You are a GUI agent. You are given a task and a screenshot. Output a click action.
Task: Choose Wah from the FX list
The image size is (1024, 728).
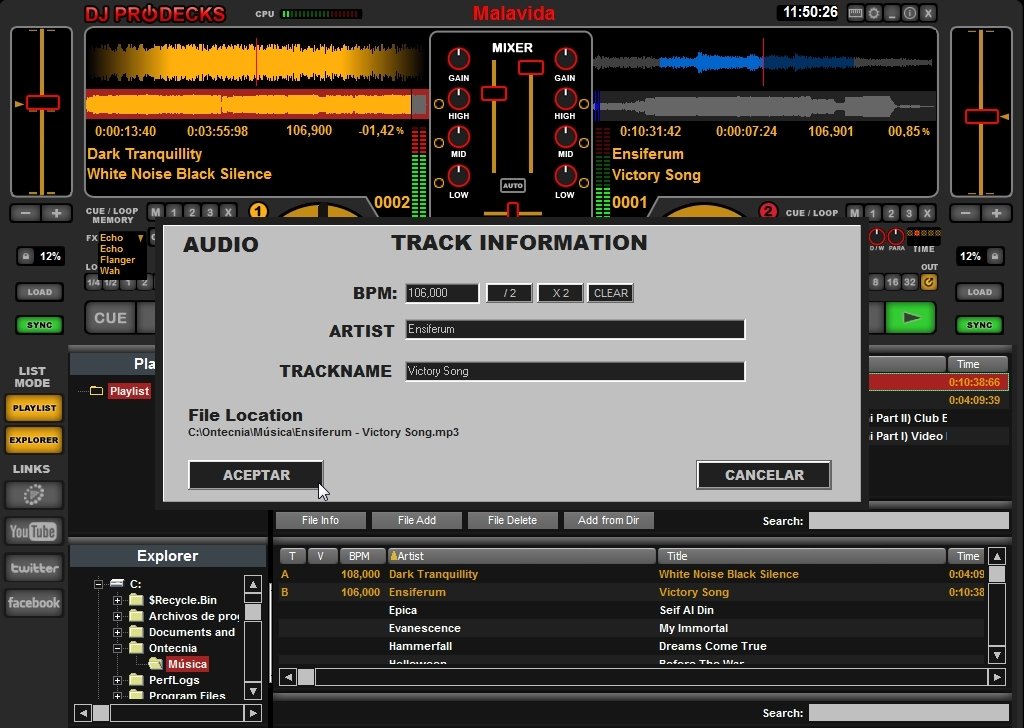click(x=110, y=270)
